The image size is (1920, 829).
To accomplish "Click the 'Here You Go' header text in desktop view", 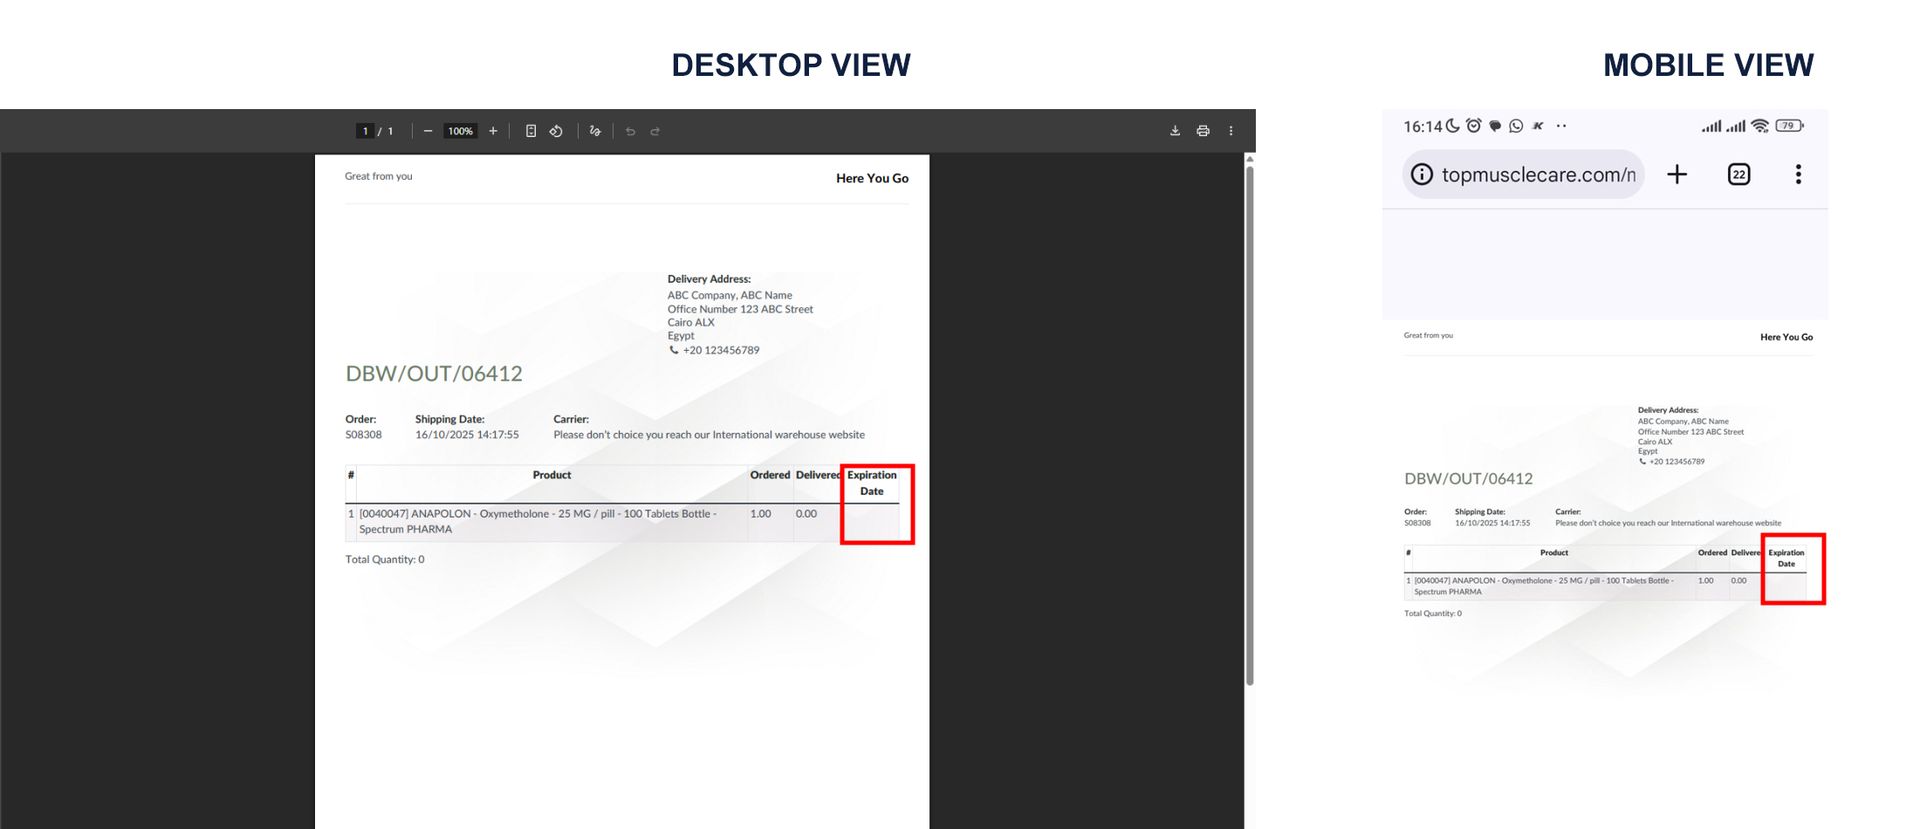I will coord(872,178).
